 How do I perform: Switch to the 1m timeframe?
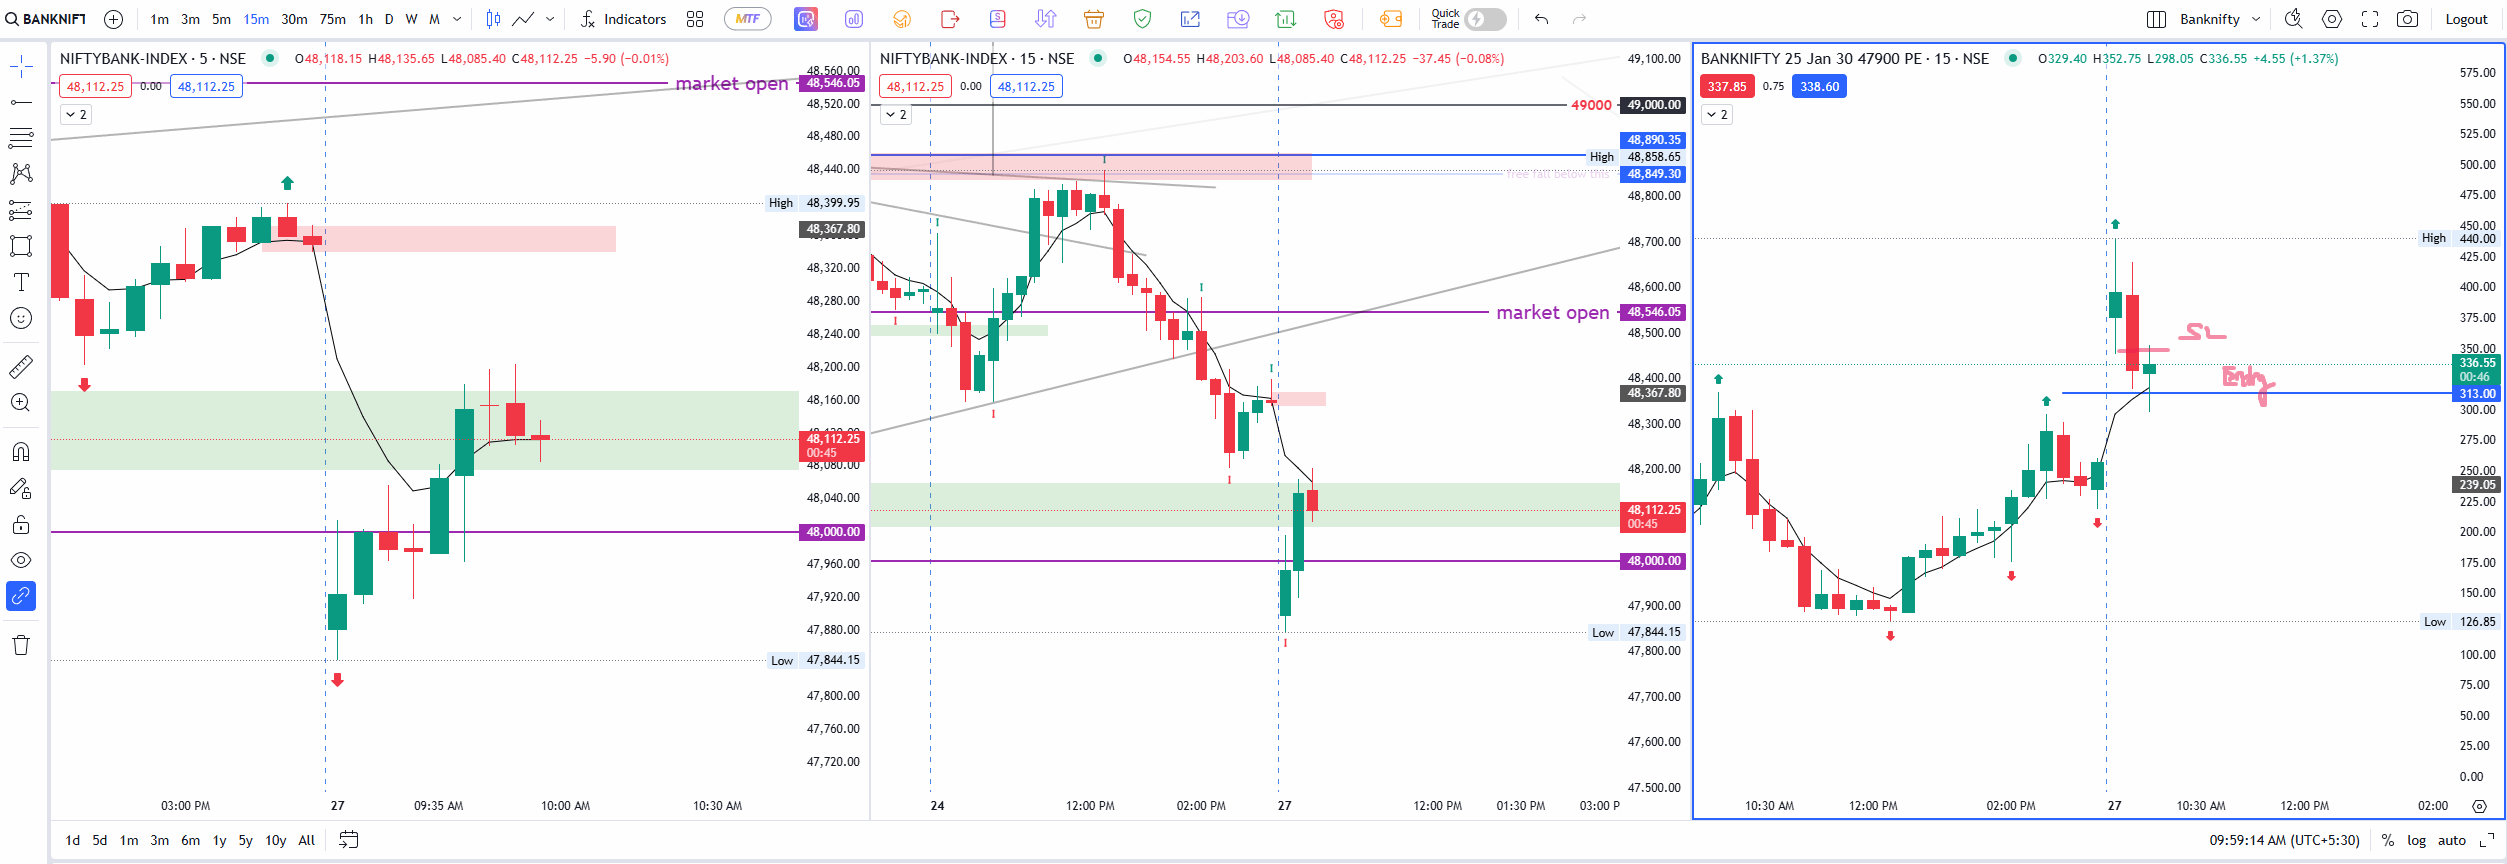pos(160,19)
